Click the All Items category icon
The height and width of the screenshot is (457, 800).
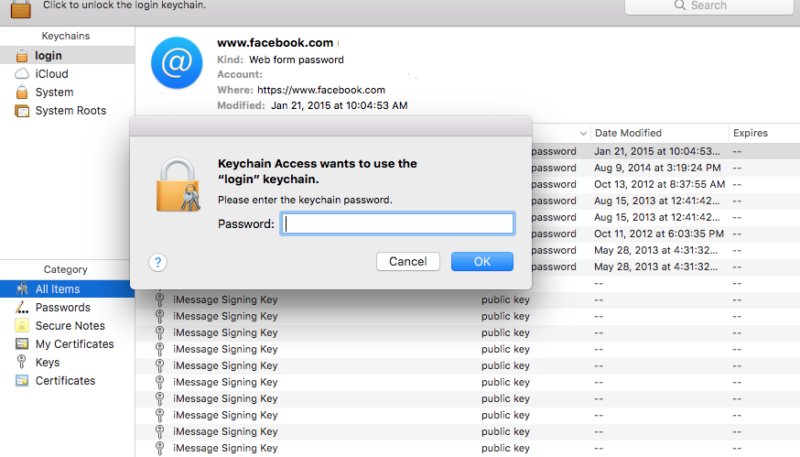(22, 289)
